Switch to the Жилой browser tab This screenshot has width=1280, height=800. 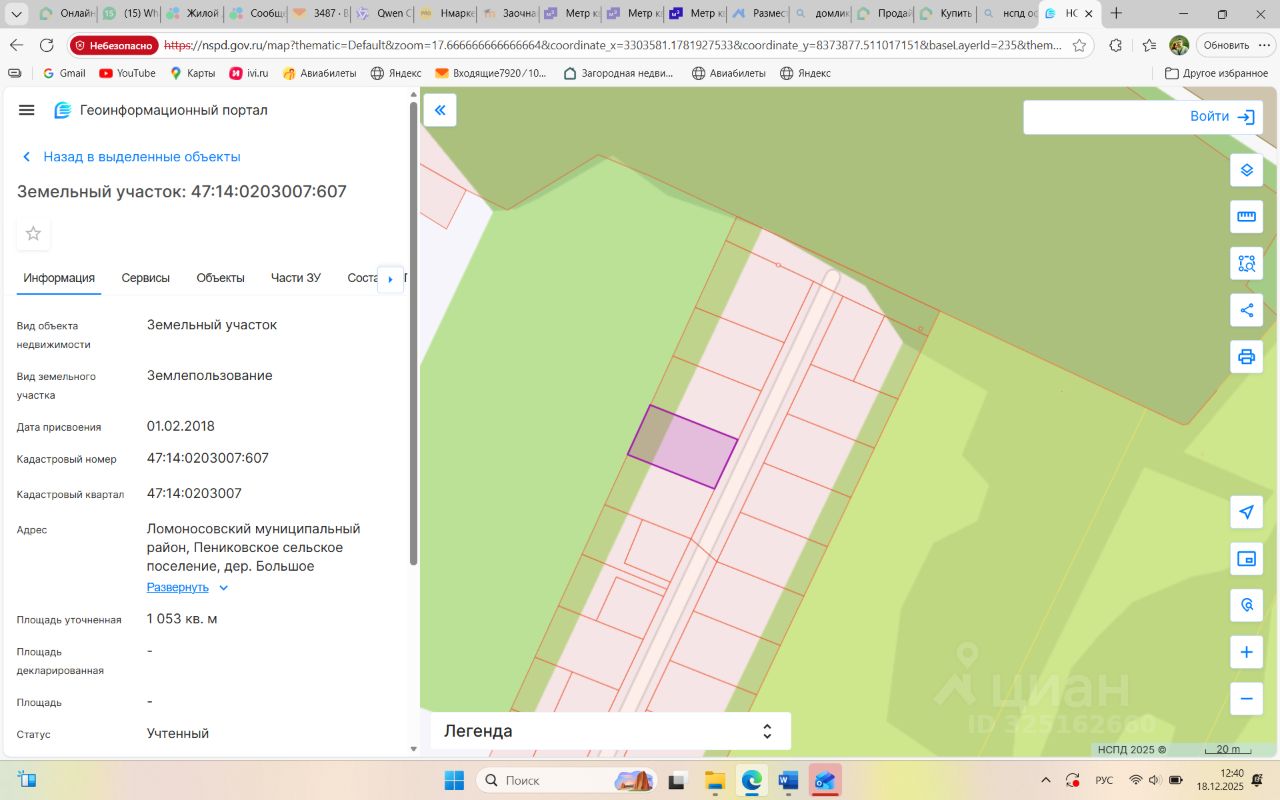coord(191,14)
